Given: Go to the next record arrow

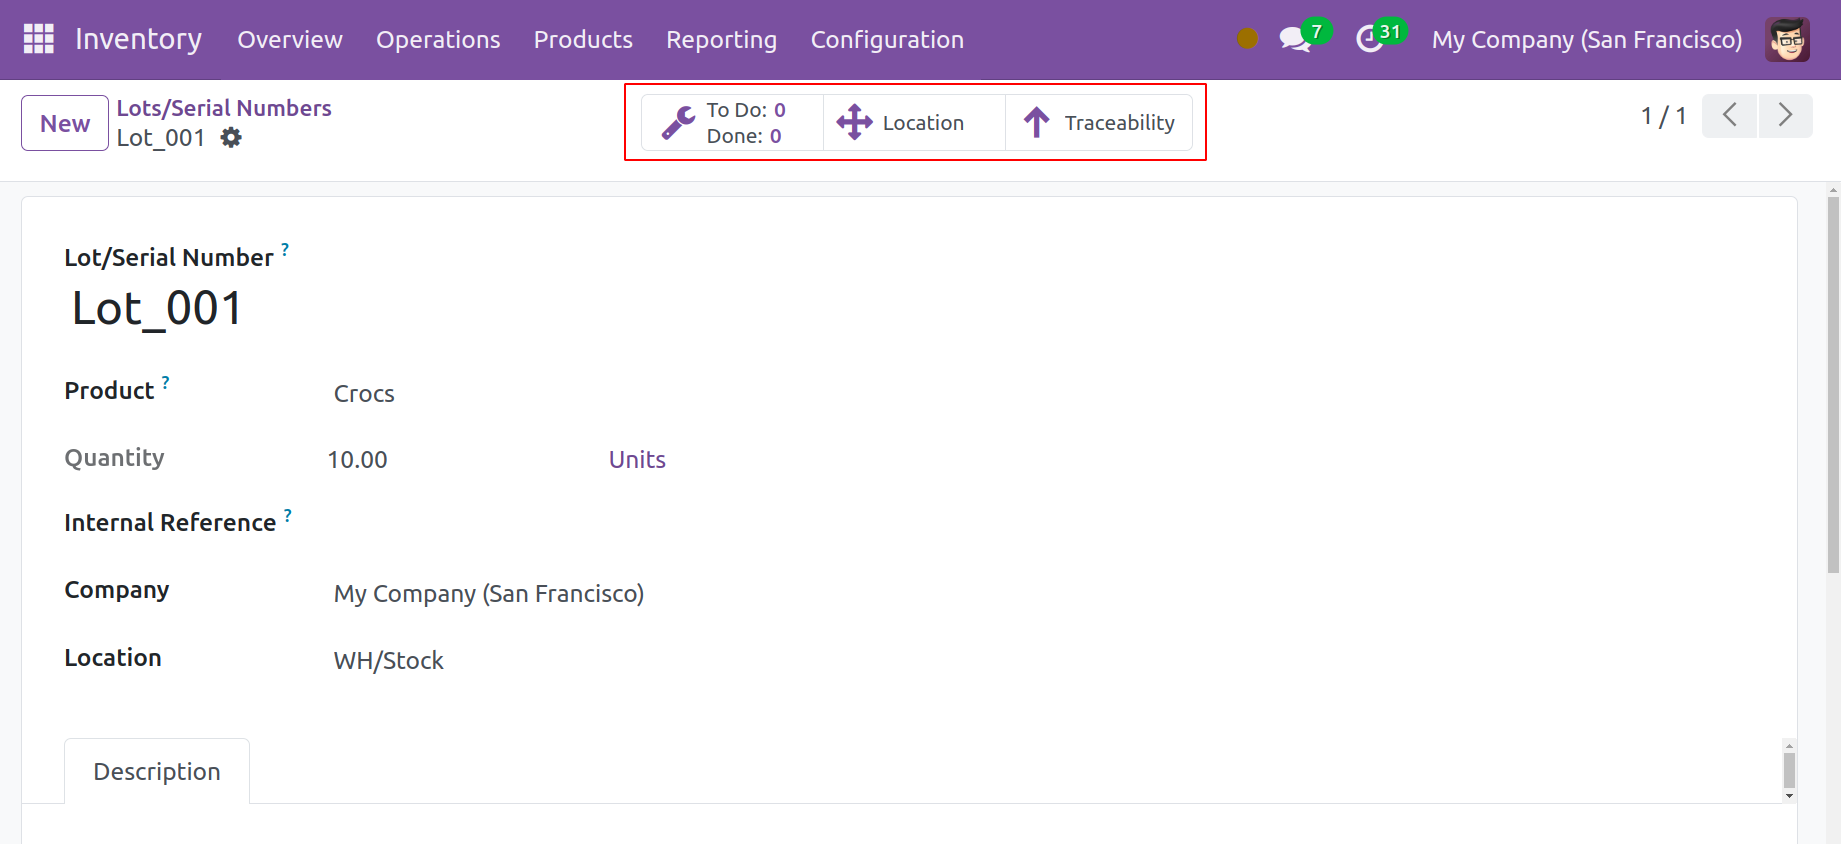Looking at the screenshot, I should click(x=1785, y=116).
